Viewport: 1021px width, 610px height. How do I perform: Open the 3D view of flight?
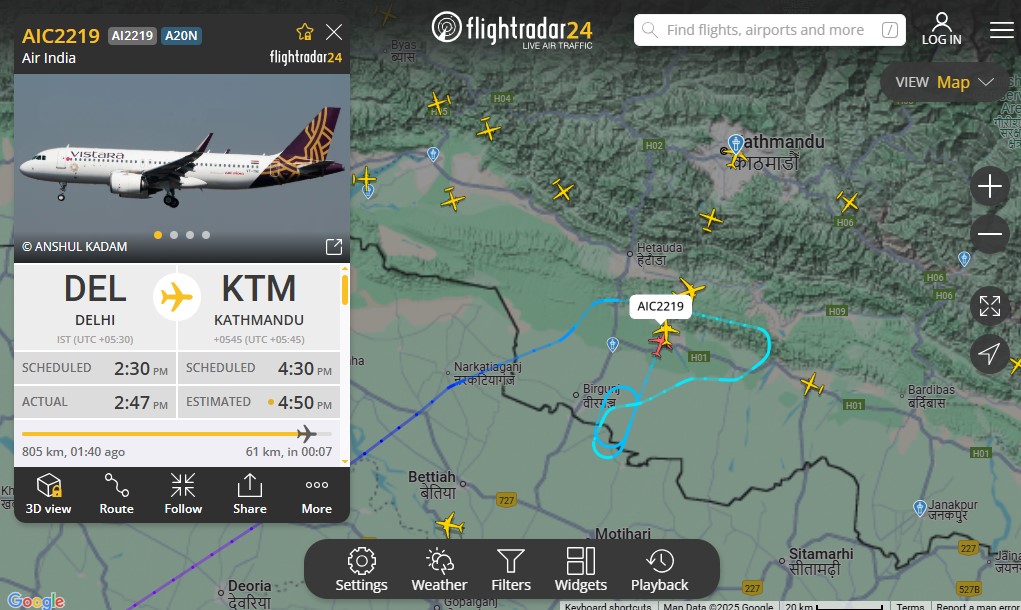(48, 494)
